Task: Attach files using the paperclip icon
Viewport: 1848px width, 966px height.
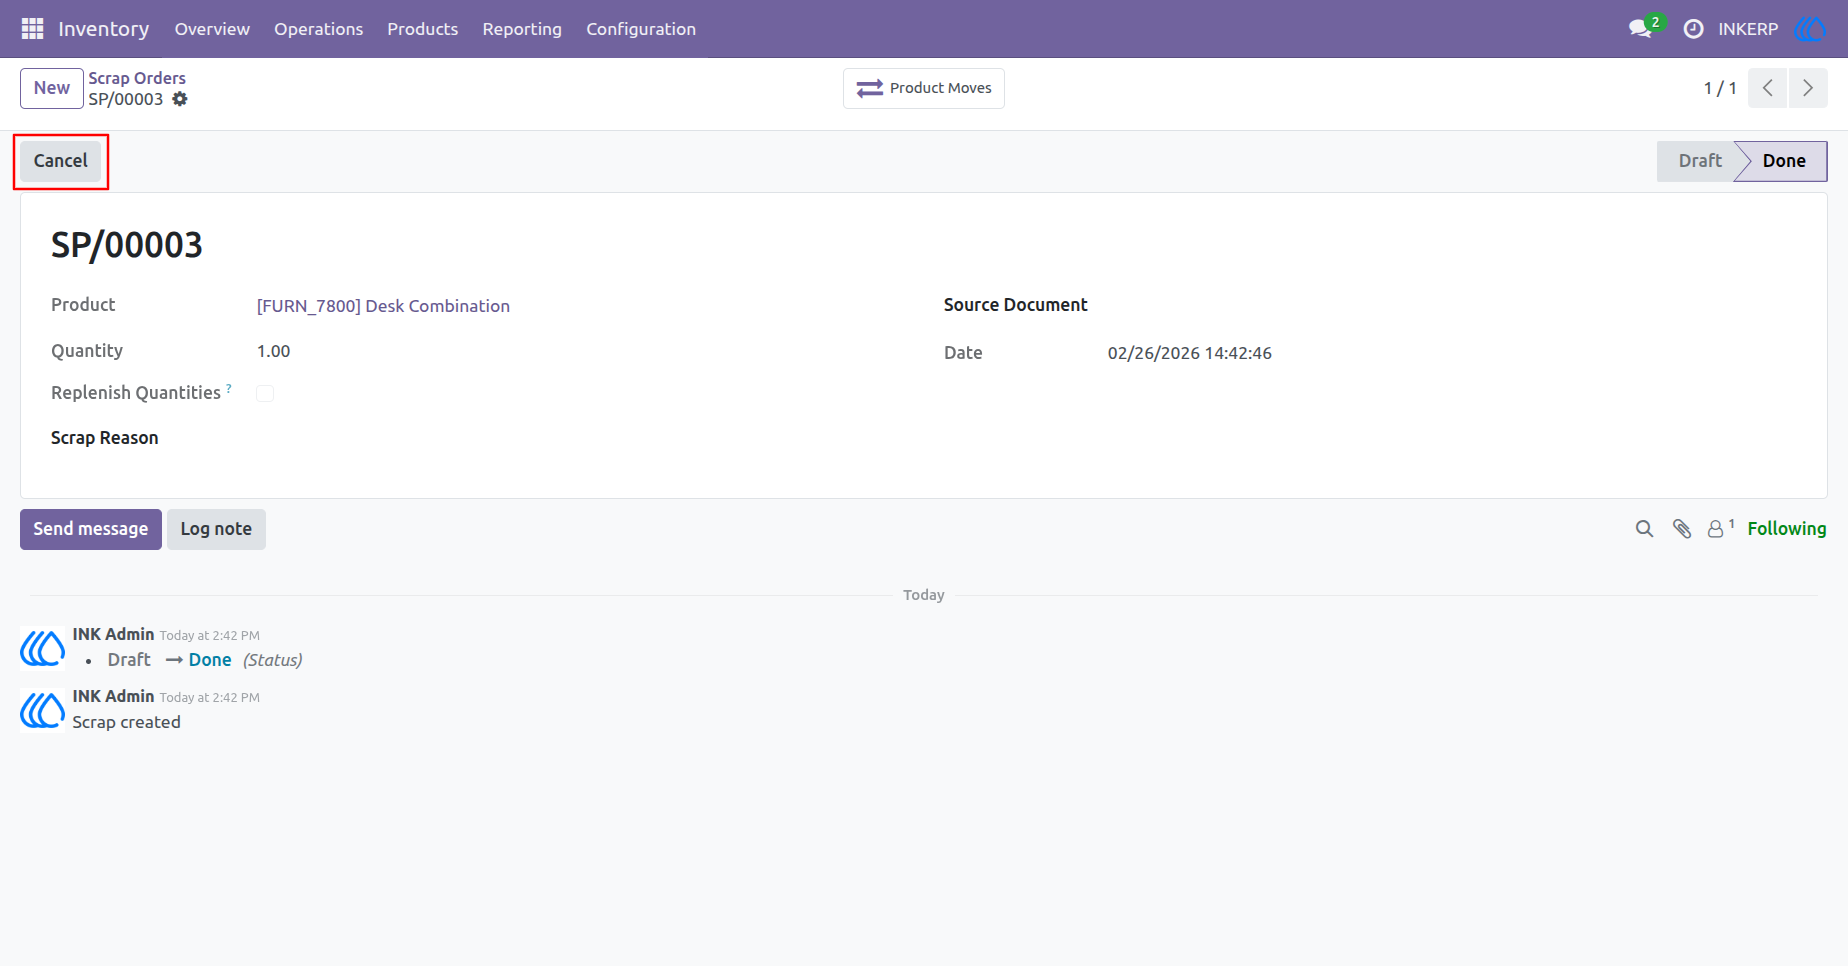Action: [1682, 529]
